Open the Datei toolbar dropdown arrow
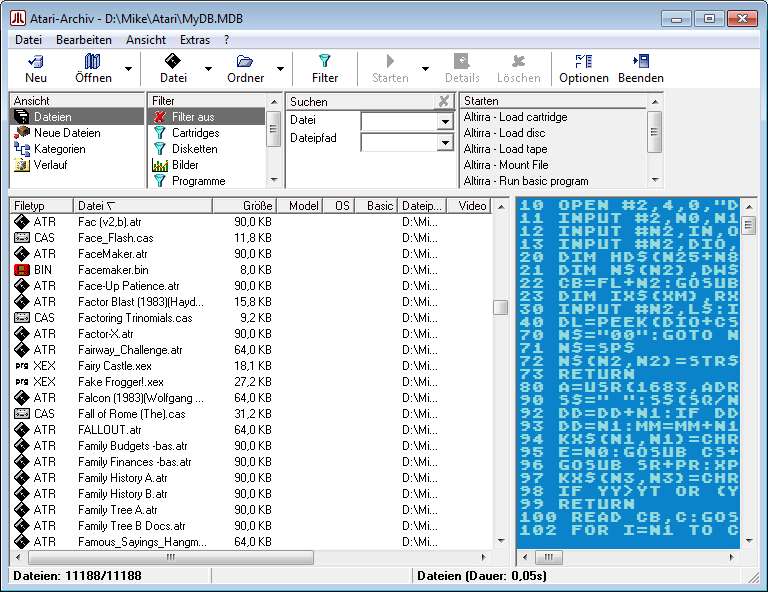The width and height of the screenshot is (768, 592). coord(208,69)
